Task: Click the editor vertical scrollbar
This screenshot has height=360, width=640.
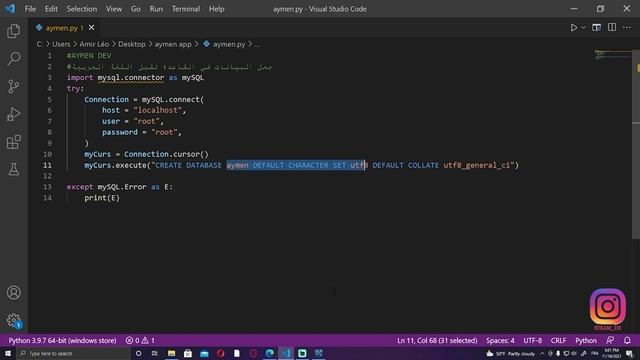Action: pyautogui.click(x=636, y=144)
